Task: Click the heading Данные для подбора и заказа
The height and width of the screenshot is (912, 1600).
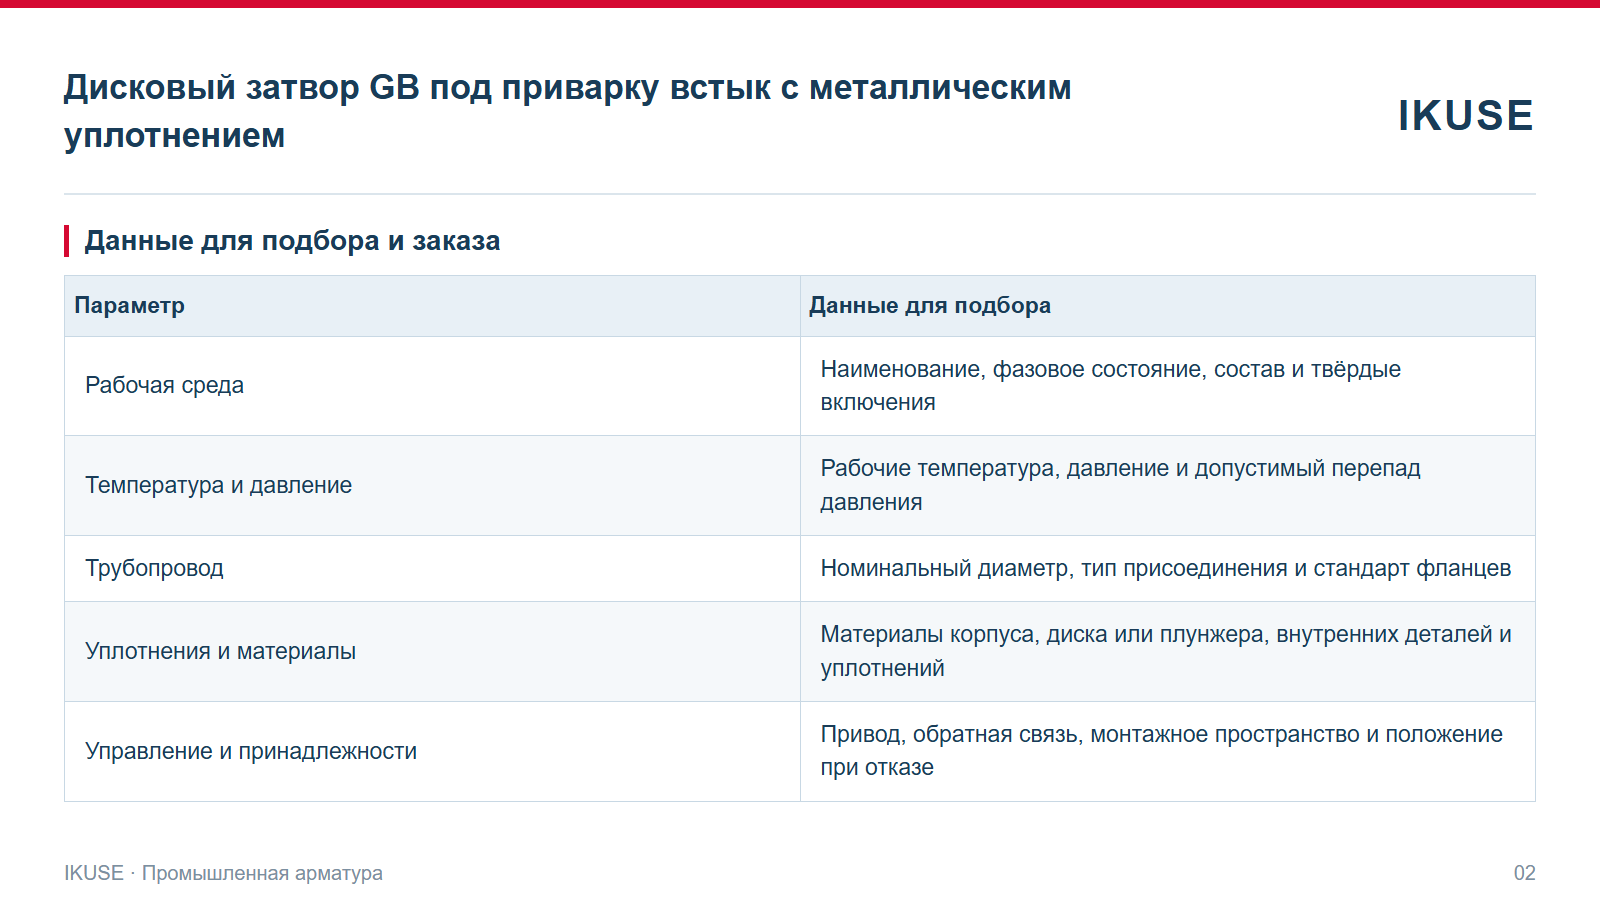Action: (292, 241)
